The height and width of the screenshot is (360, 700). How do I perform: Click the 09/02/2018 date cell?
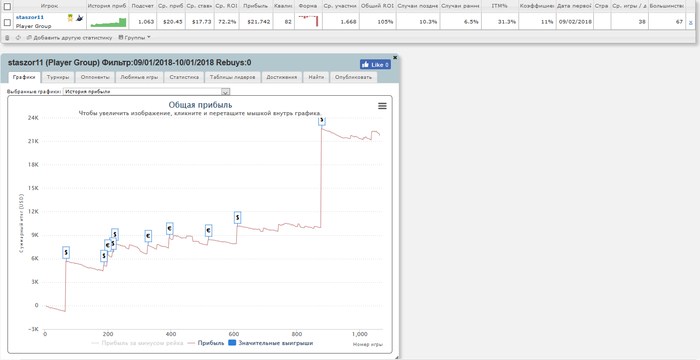(x=576, y=22)
